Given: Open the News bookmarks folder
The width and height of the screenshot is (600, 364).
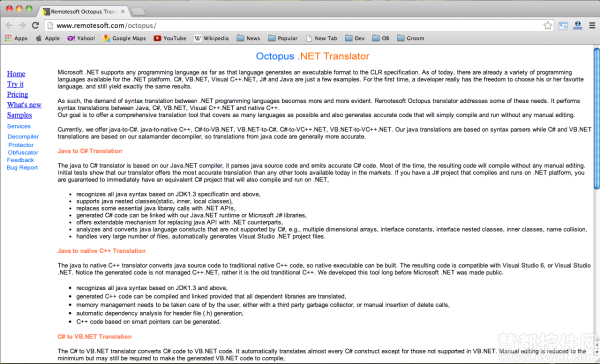Looking at the screenshot, I should pyautogui.click(x=248, y=38).
